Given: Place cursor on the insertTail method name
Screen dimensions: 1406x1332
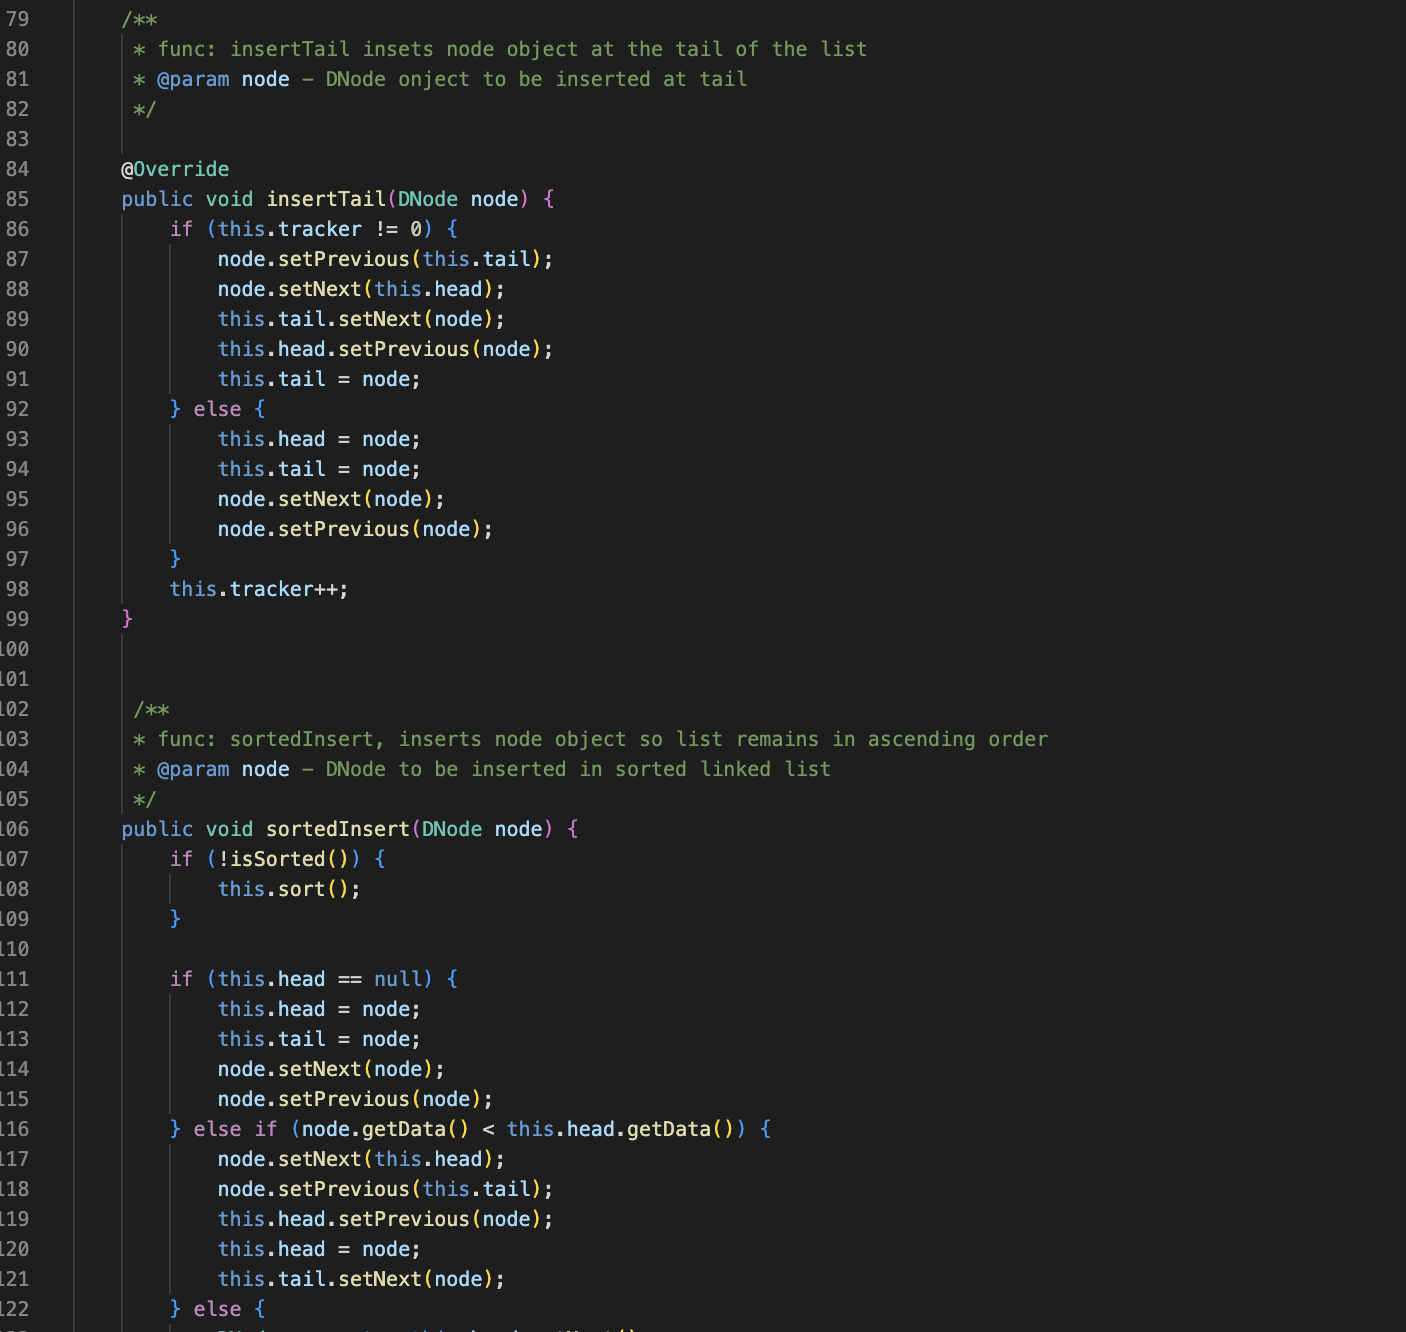Looking at the screenshot, I should [x=326, y=199].
